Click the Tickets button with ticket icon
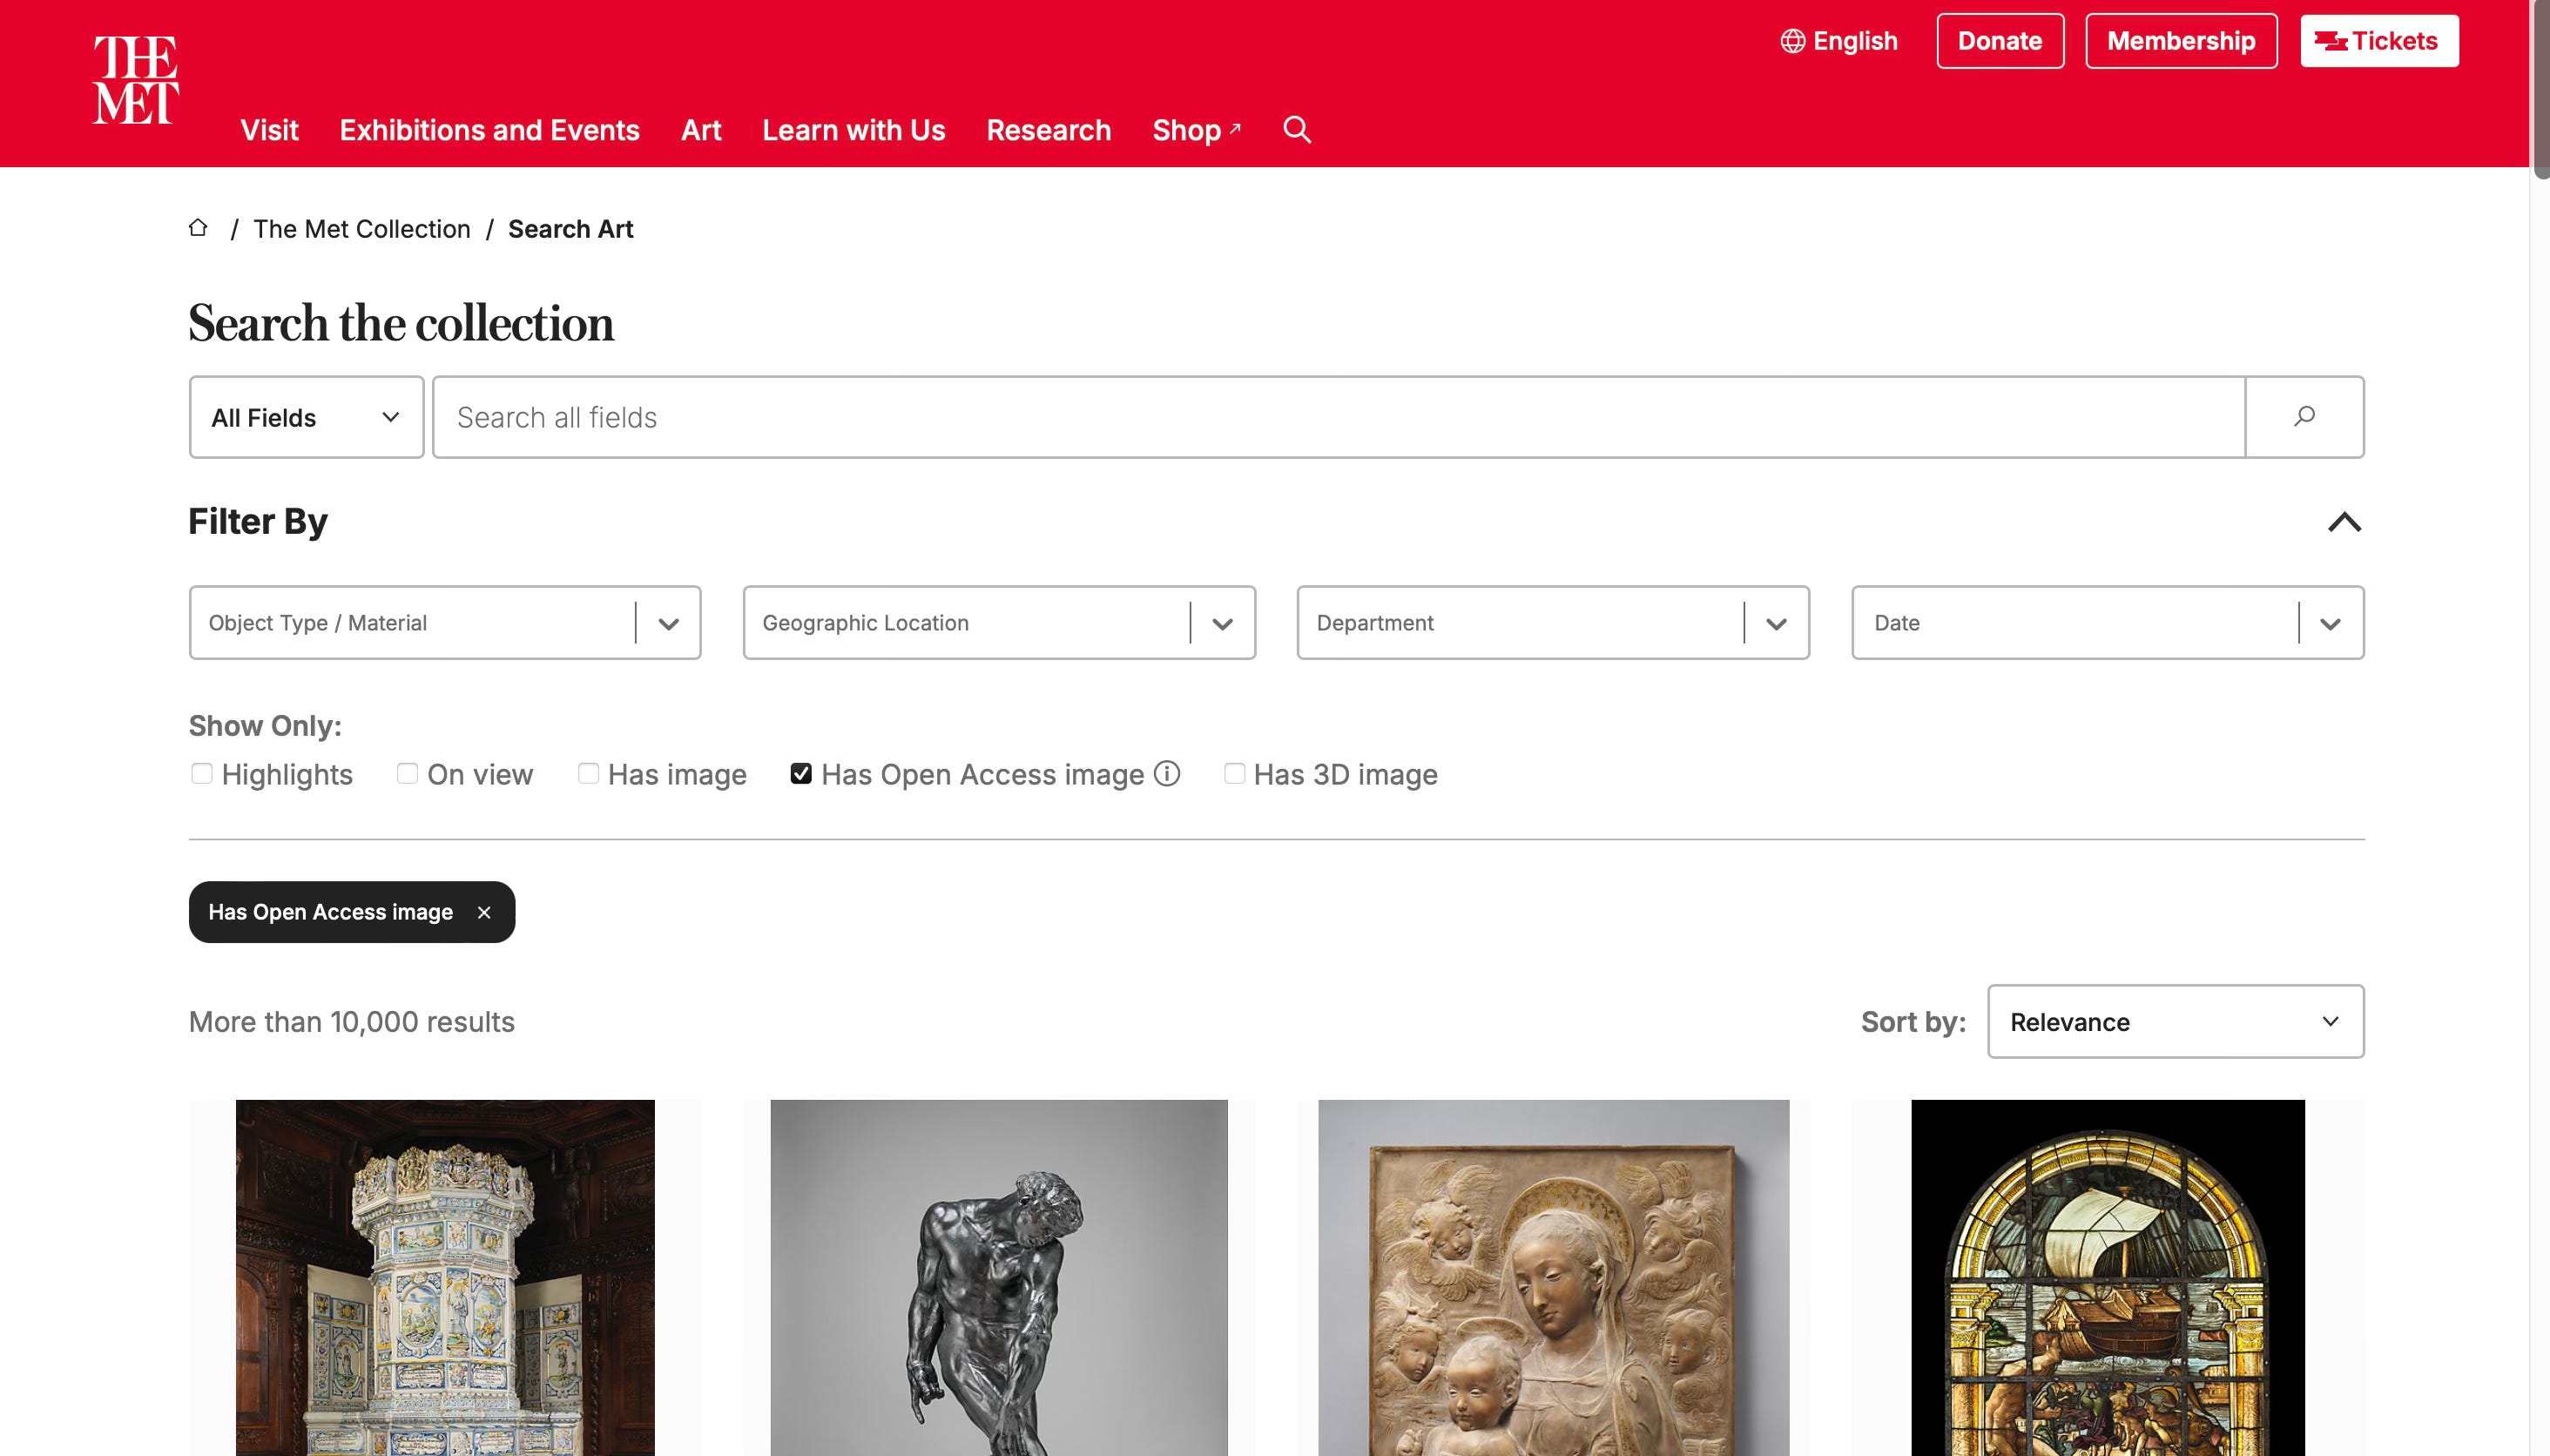 click(2379, 41)
